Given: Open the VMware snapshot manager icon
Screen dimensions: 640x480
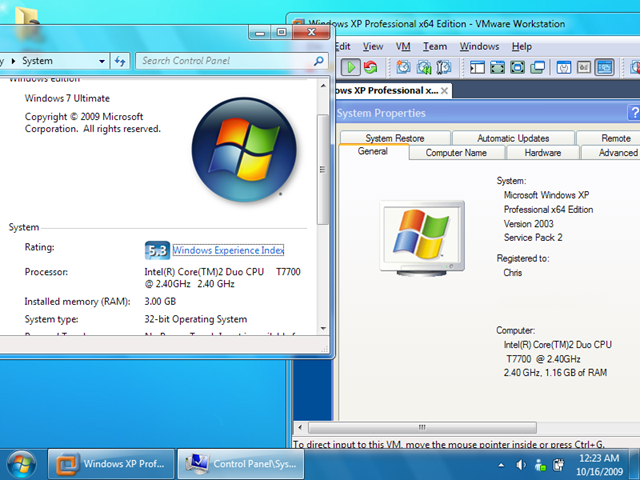Looking at the screenshot, I should (x=444, y=67).
